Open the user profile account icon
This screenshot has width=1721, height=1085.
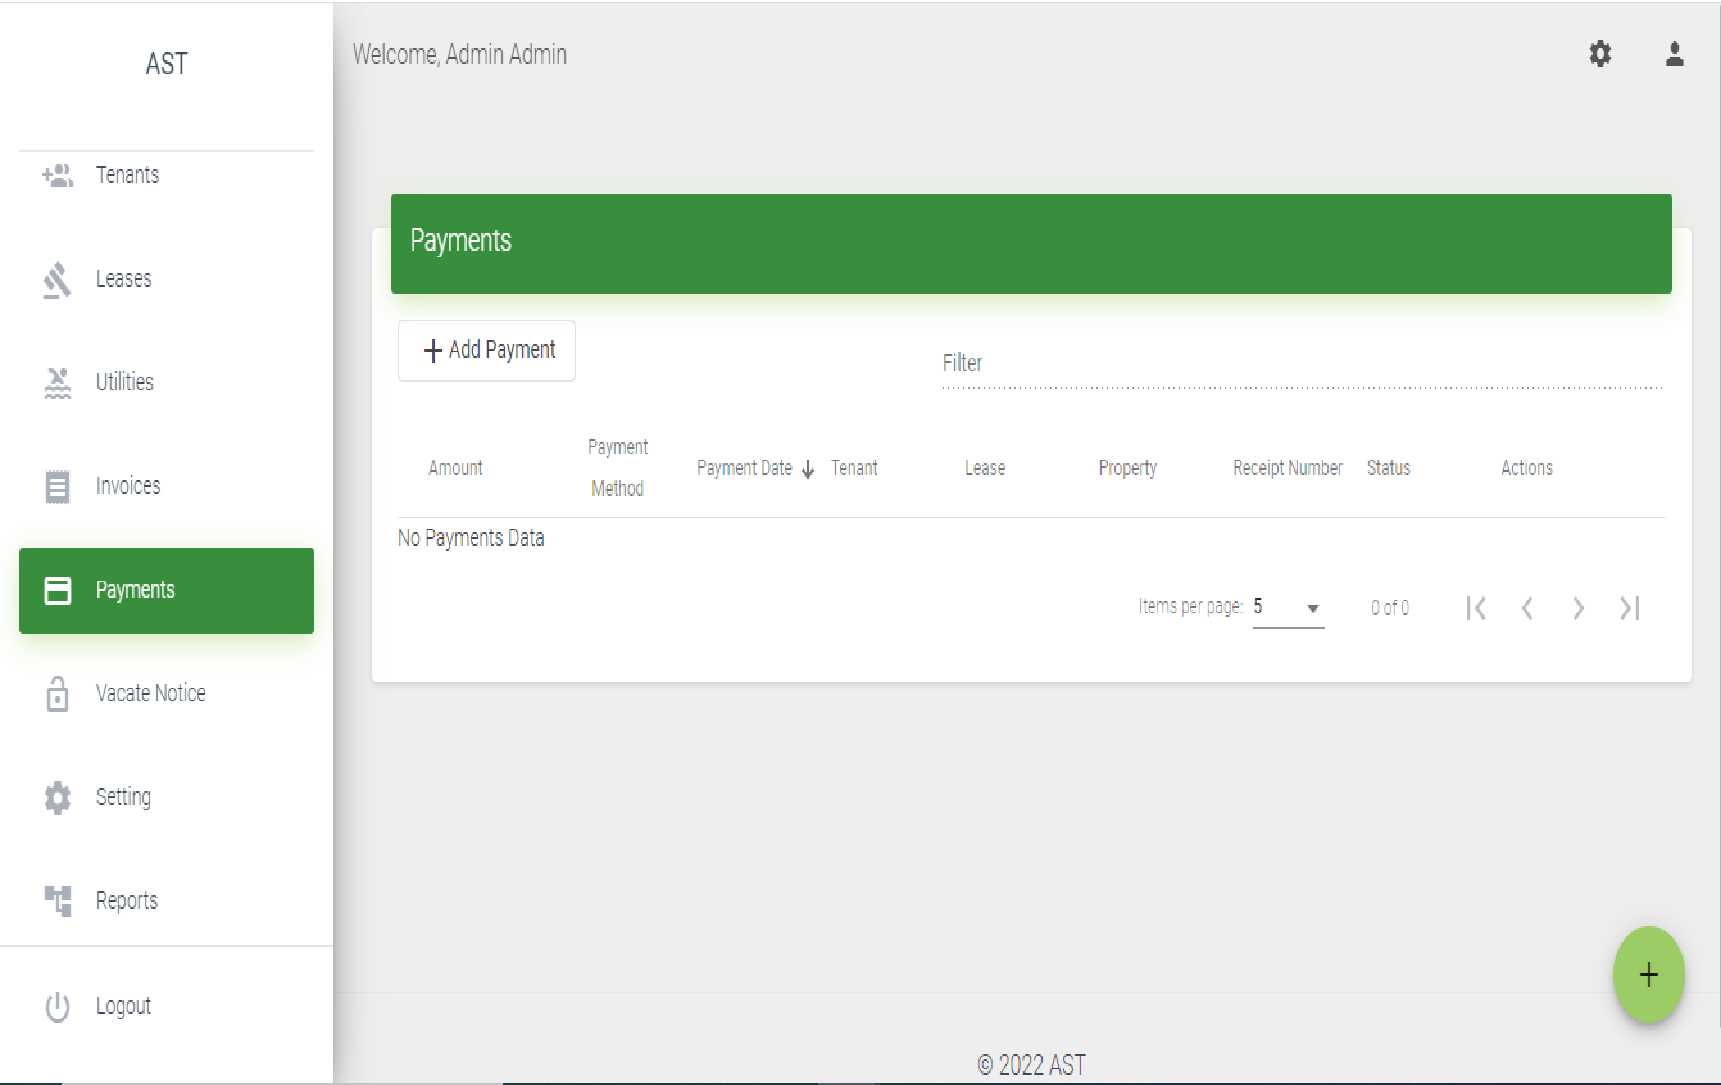click(1674, 54)
